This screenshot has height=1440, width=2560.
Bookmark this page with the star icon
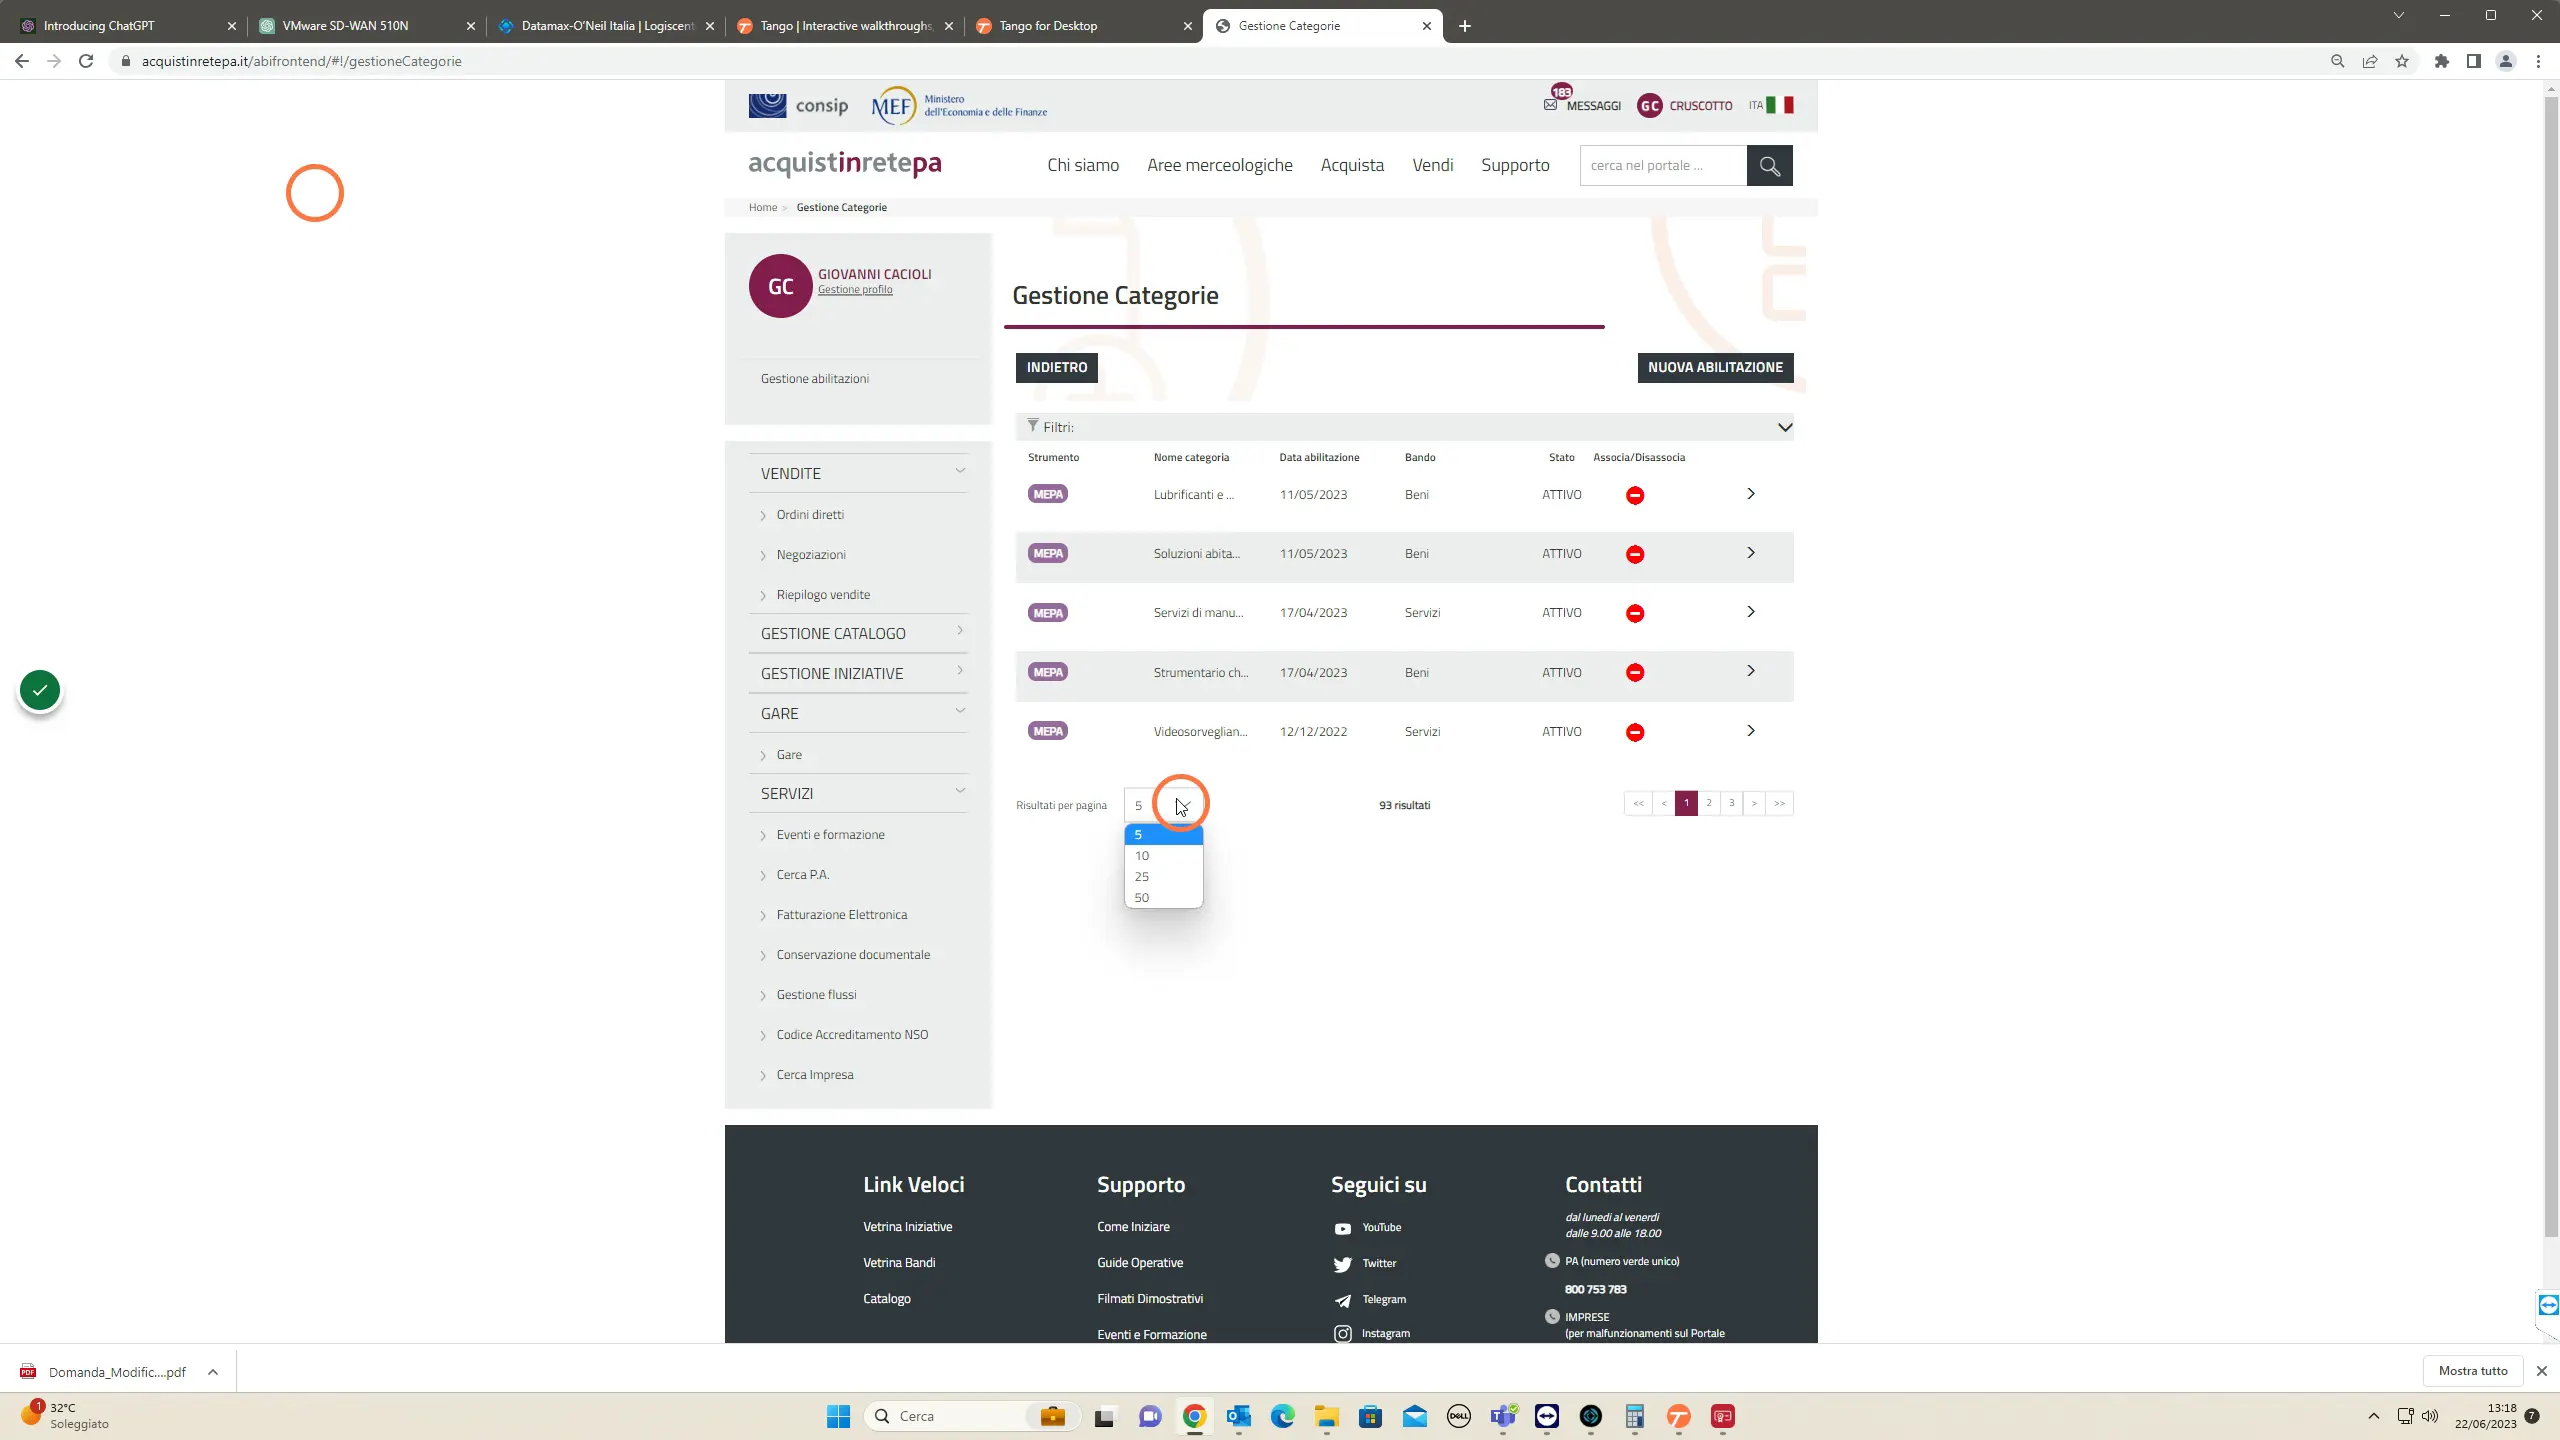pyautogui.click(x=2402, y=61)
